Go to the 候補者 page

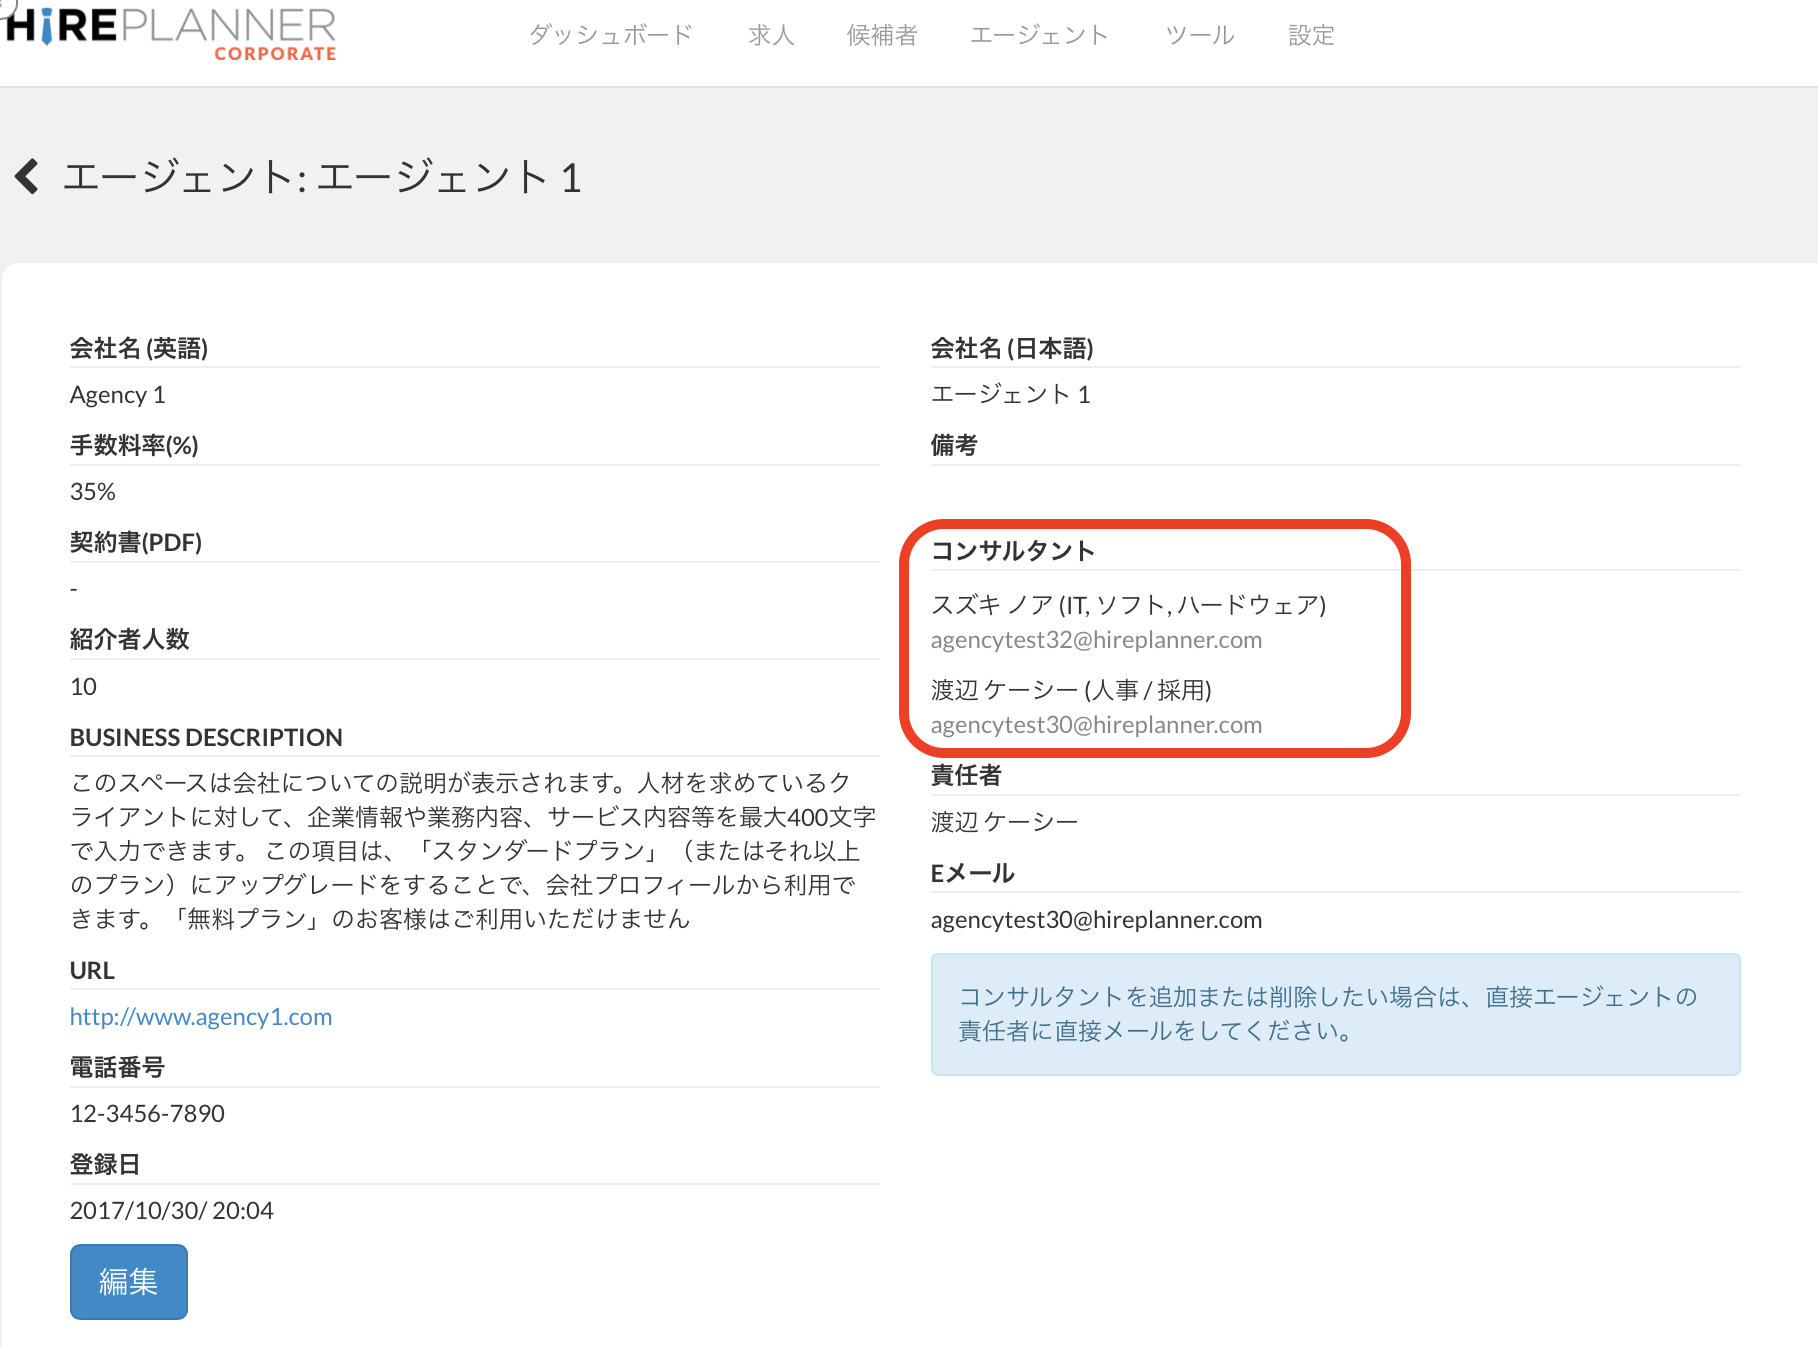[x=881, y=35]
